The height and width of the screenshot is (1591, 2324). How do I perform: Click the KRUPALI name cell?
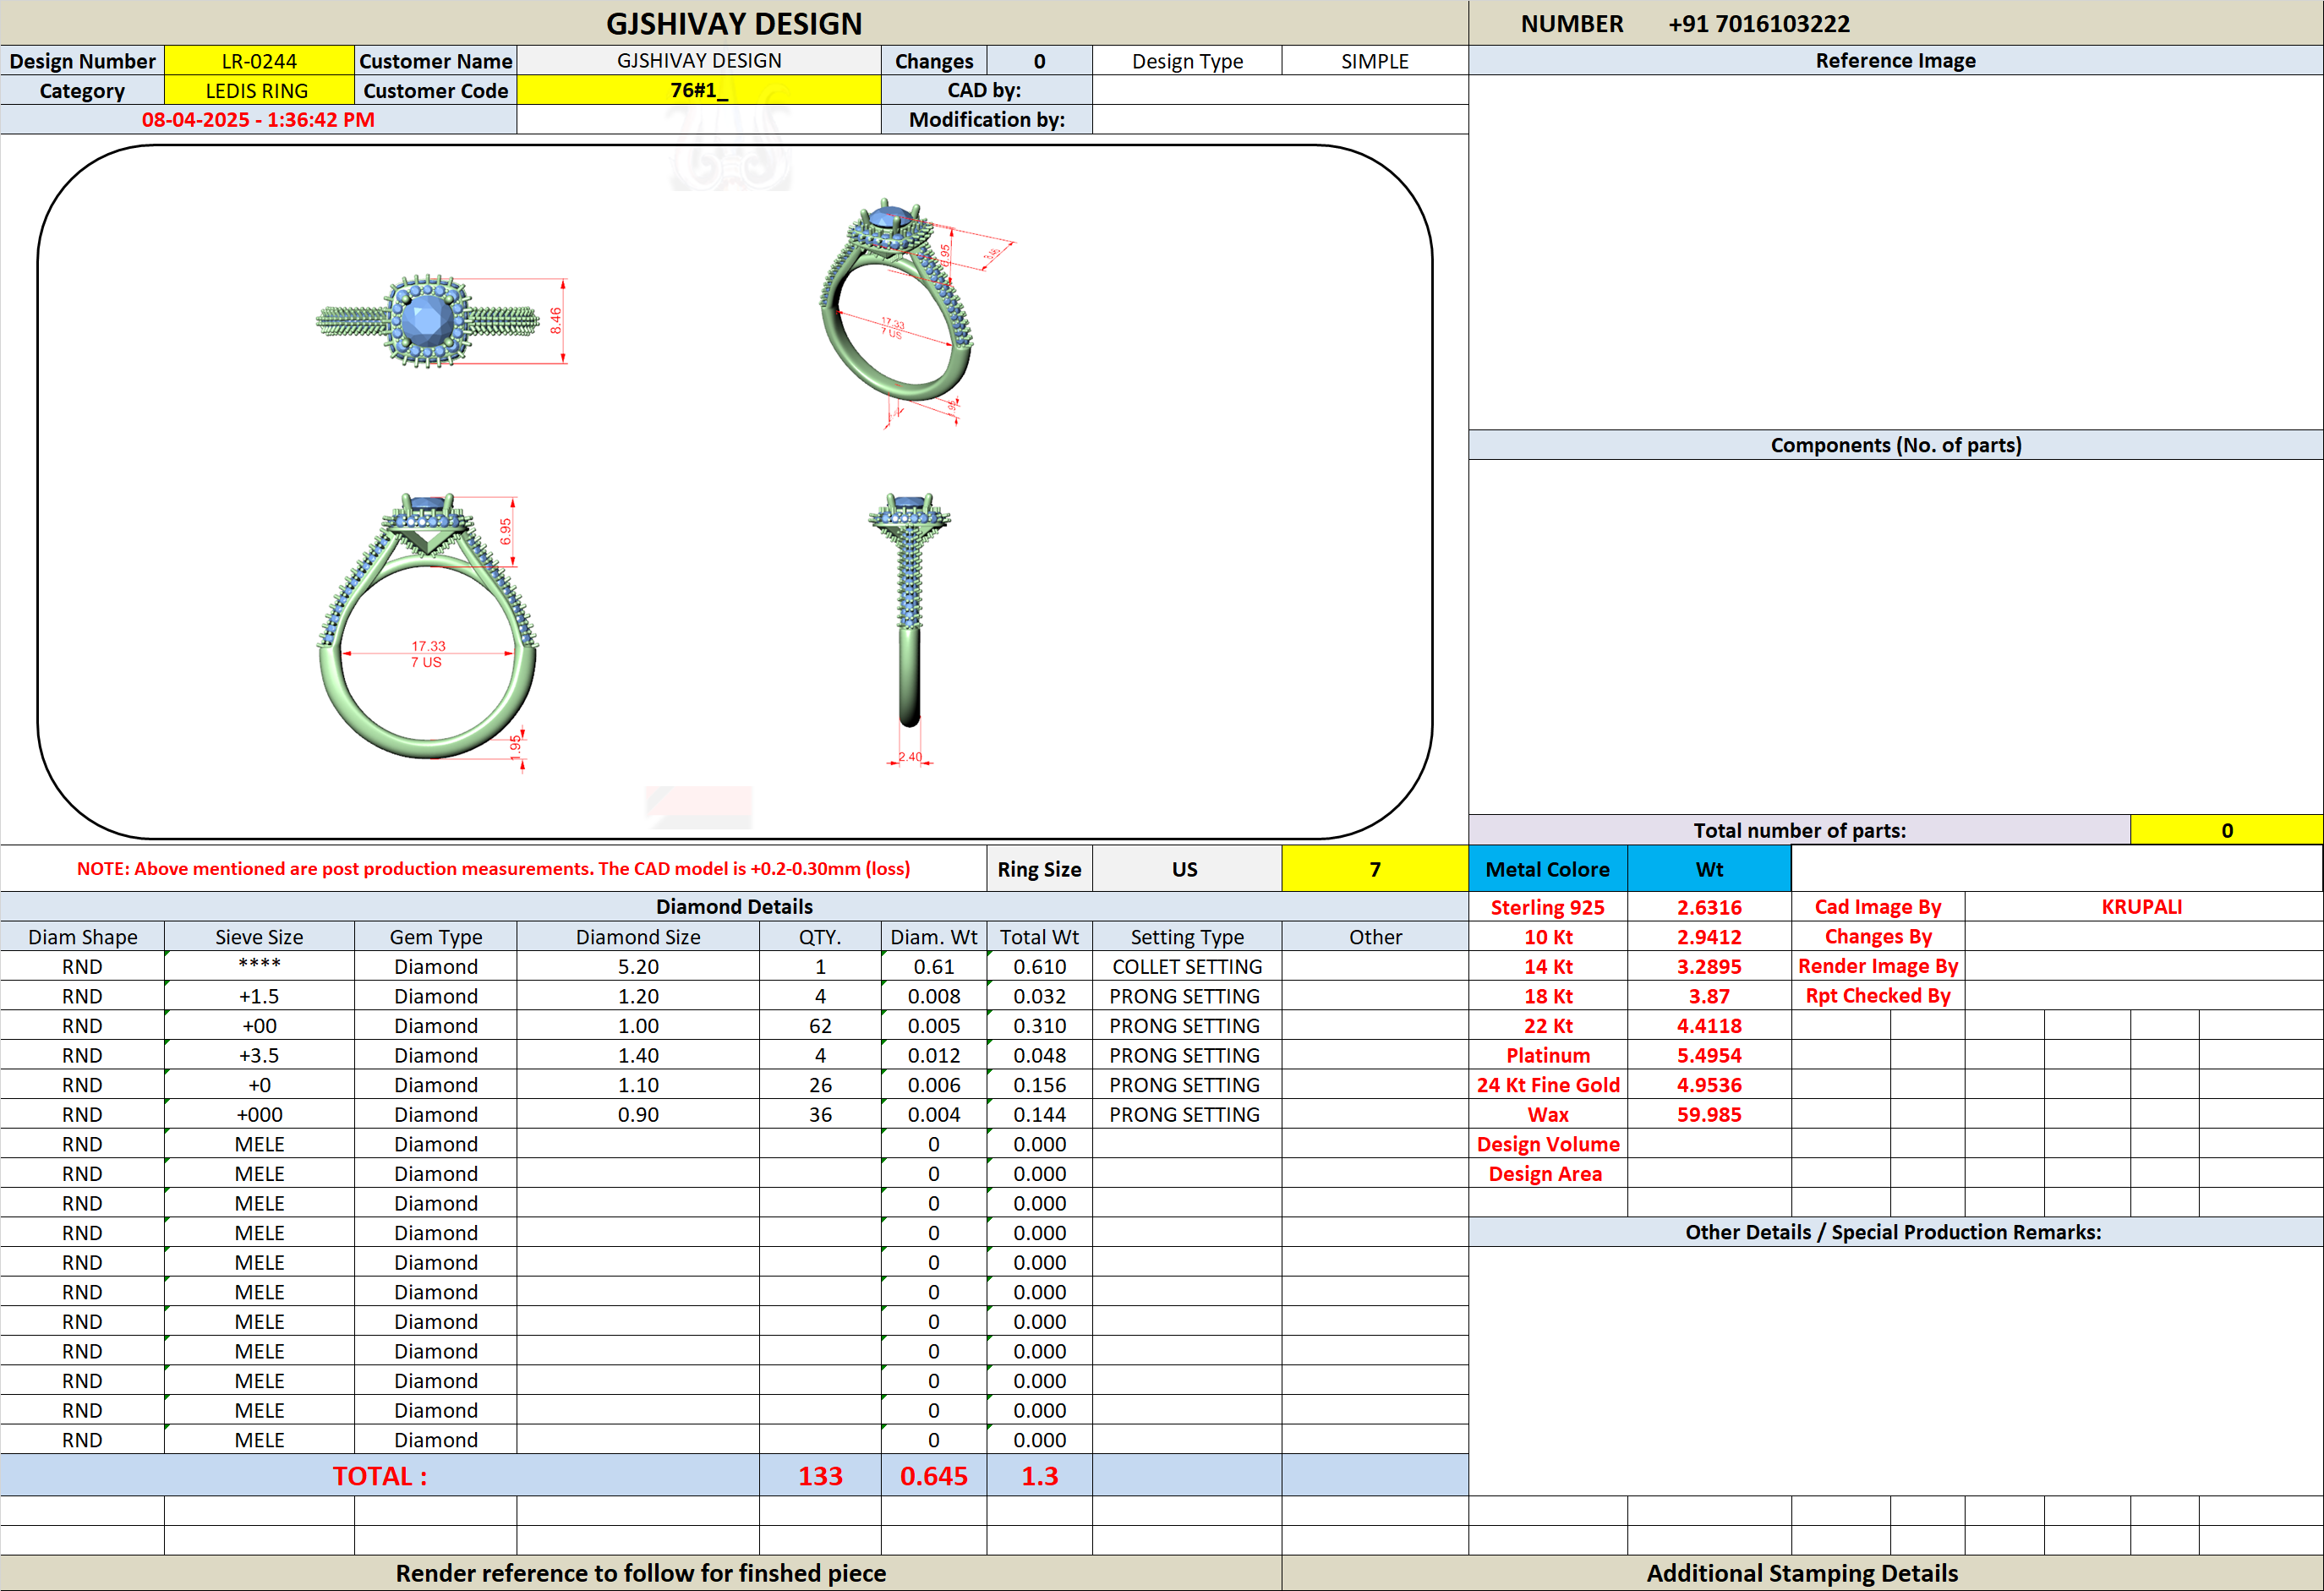coord(2142,907)
